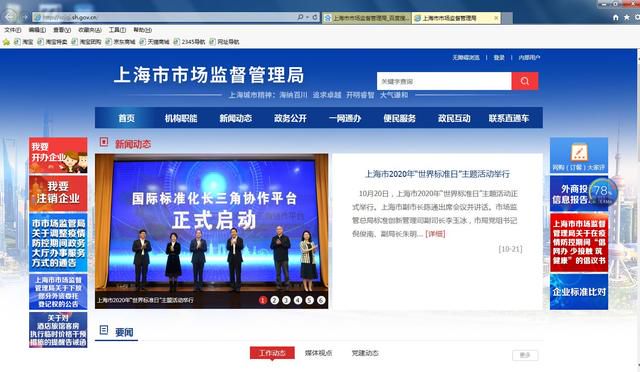Click the refresh icon in address bar
Image resolution: width=640 pixels, height=372 pixels.
click(315, 17)
